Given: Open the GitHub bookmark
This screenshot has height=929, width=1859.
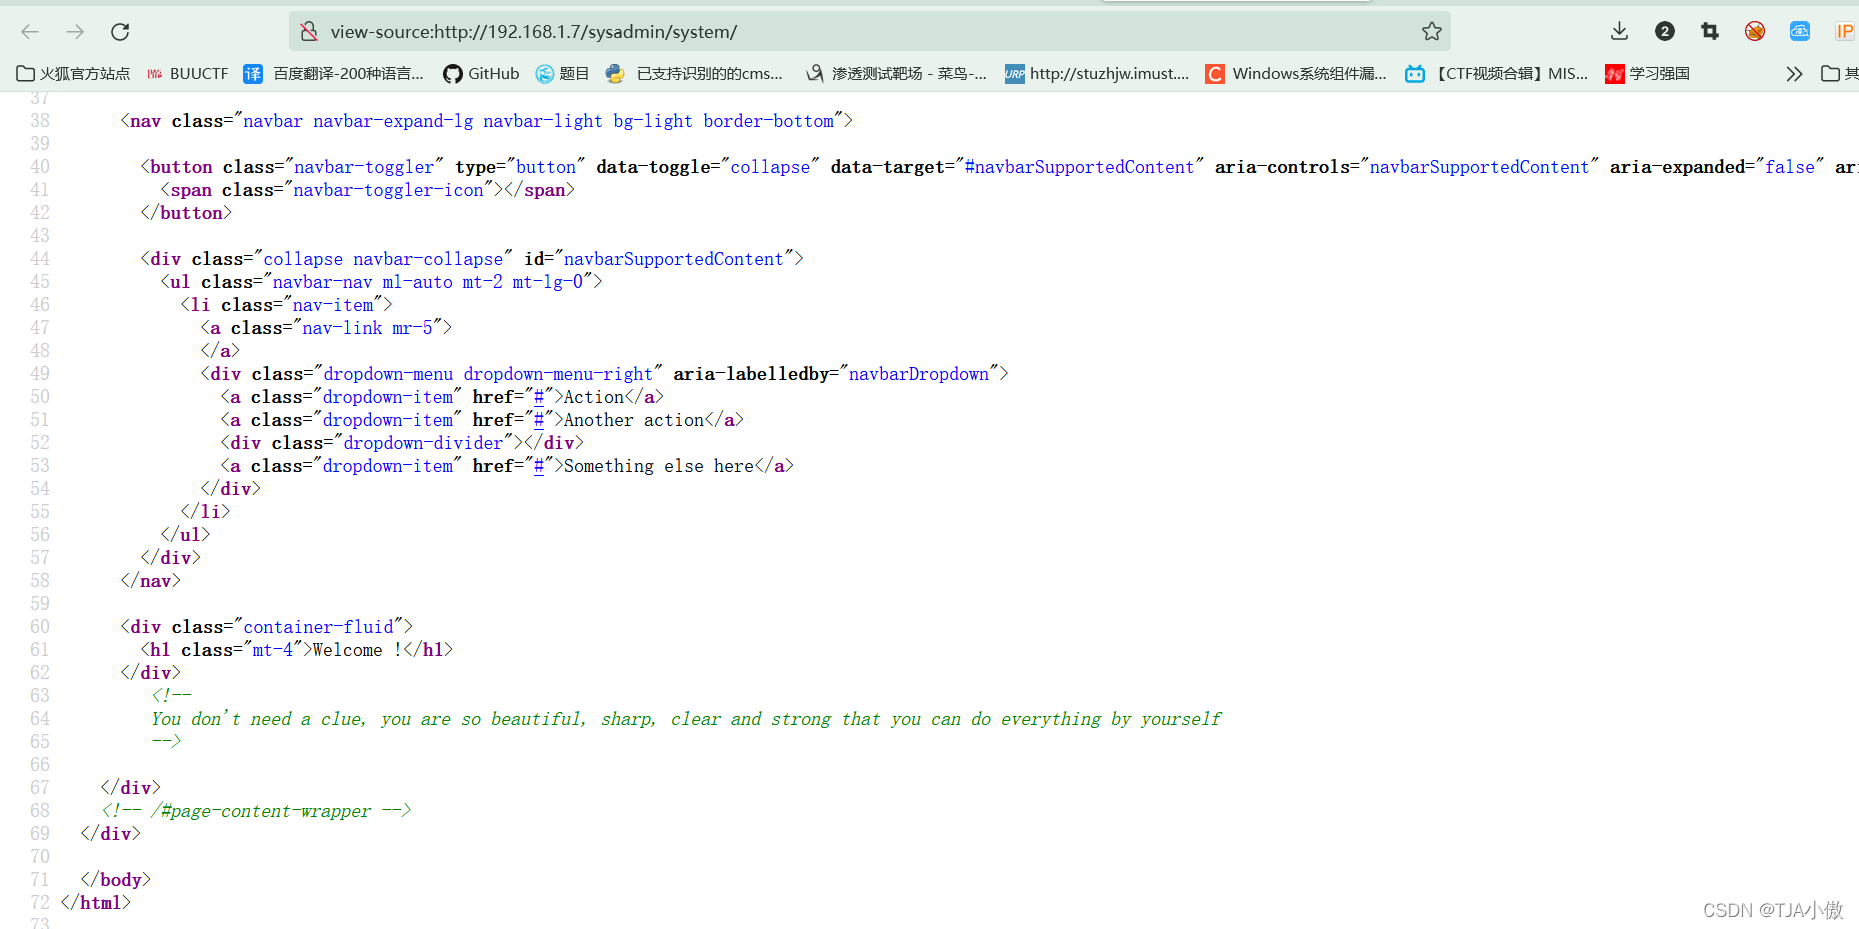Looking at the screenshot, I should click(481, 73).
